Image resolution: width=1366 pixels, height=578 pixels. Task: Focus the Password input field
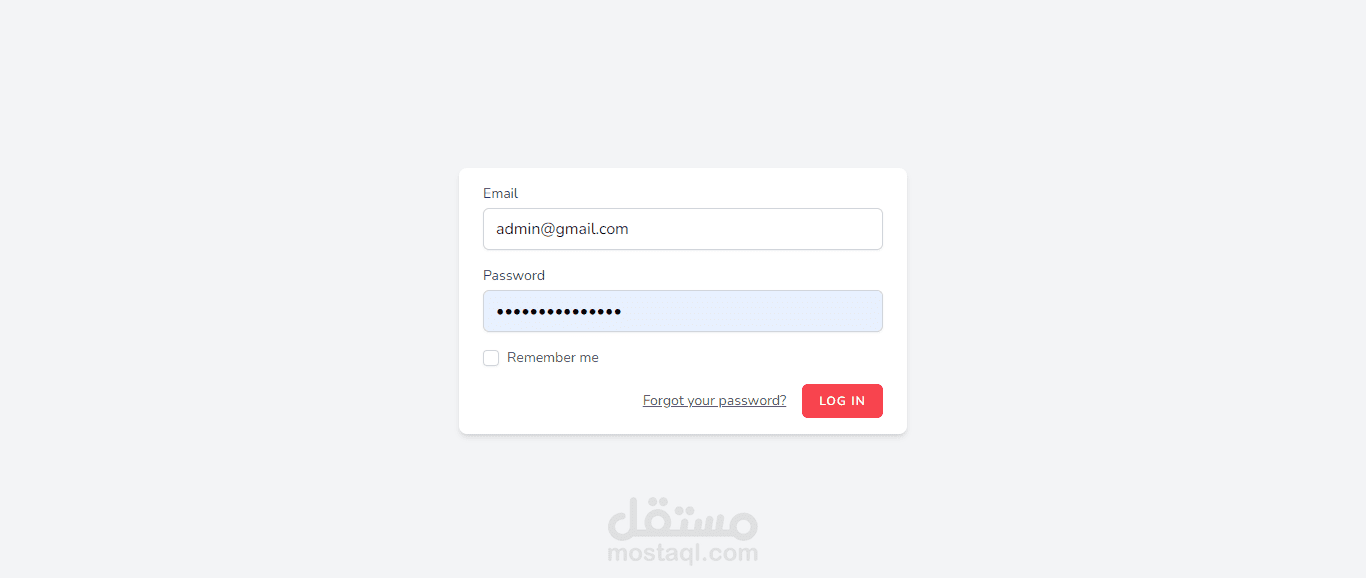683,311
